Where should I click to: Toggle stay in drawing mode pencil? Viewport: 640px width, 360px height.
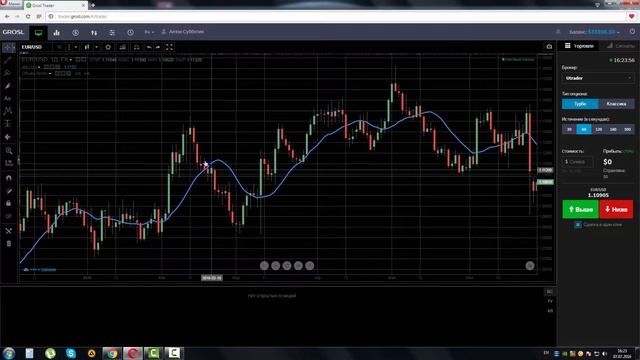[x=9, y=191]
